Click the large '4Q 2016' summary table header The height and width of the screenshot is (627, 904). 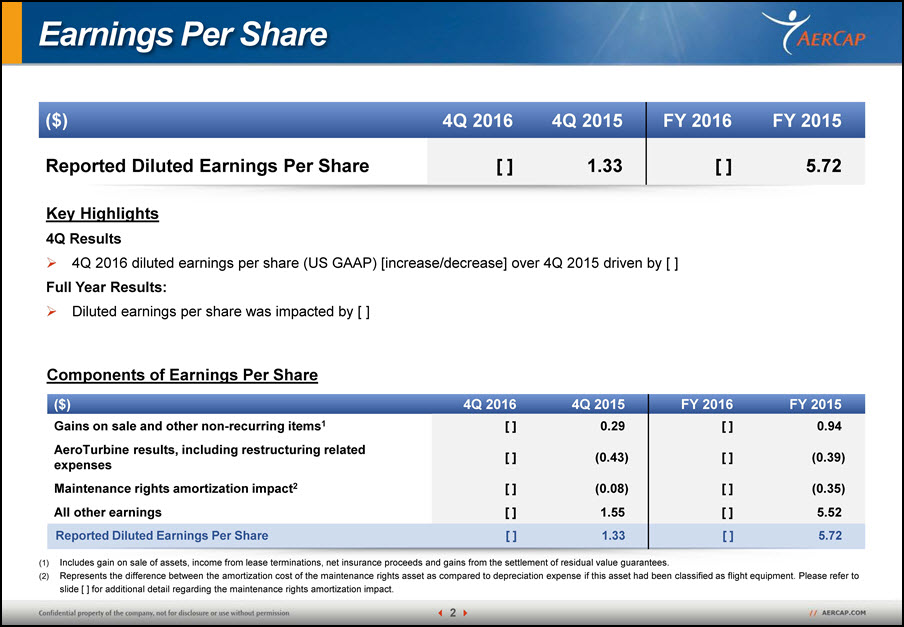tap(477, 120)
